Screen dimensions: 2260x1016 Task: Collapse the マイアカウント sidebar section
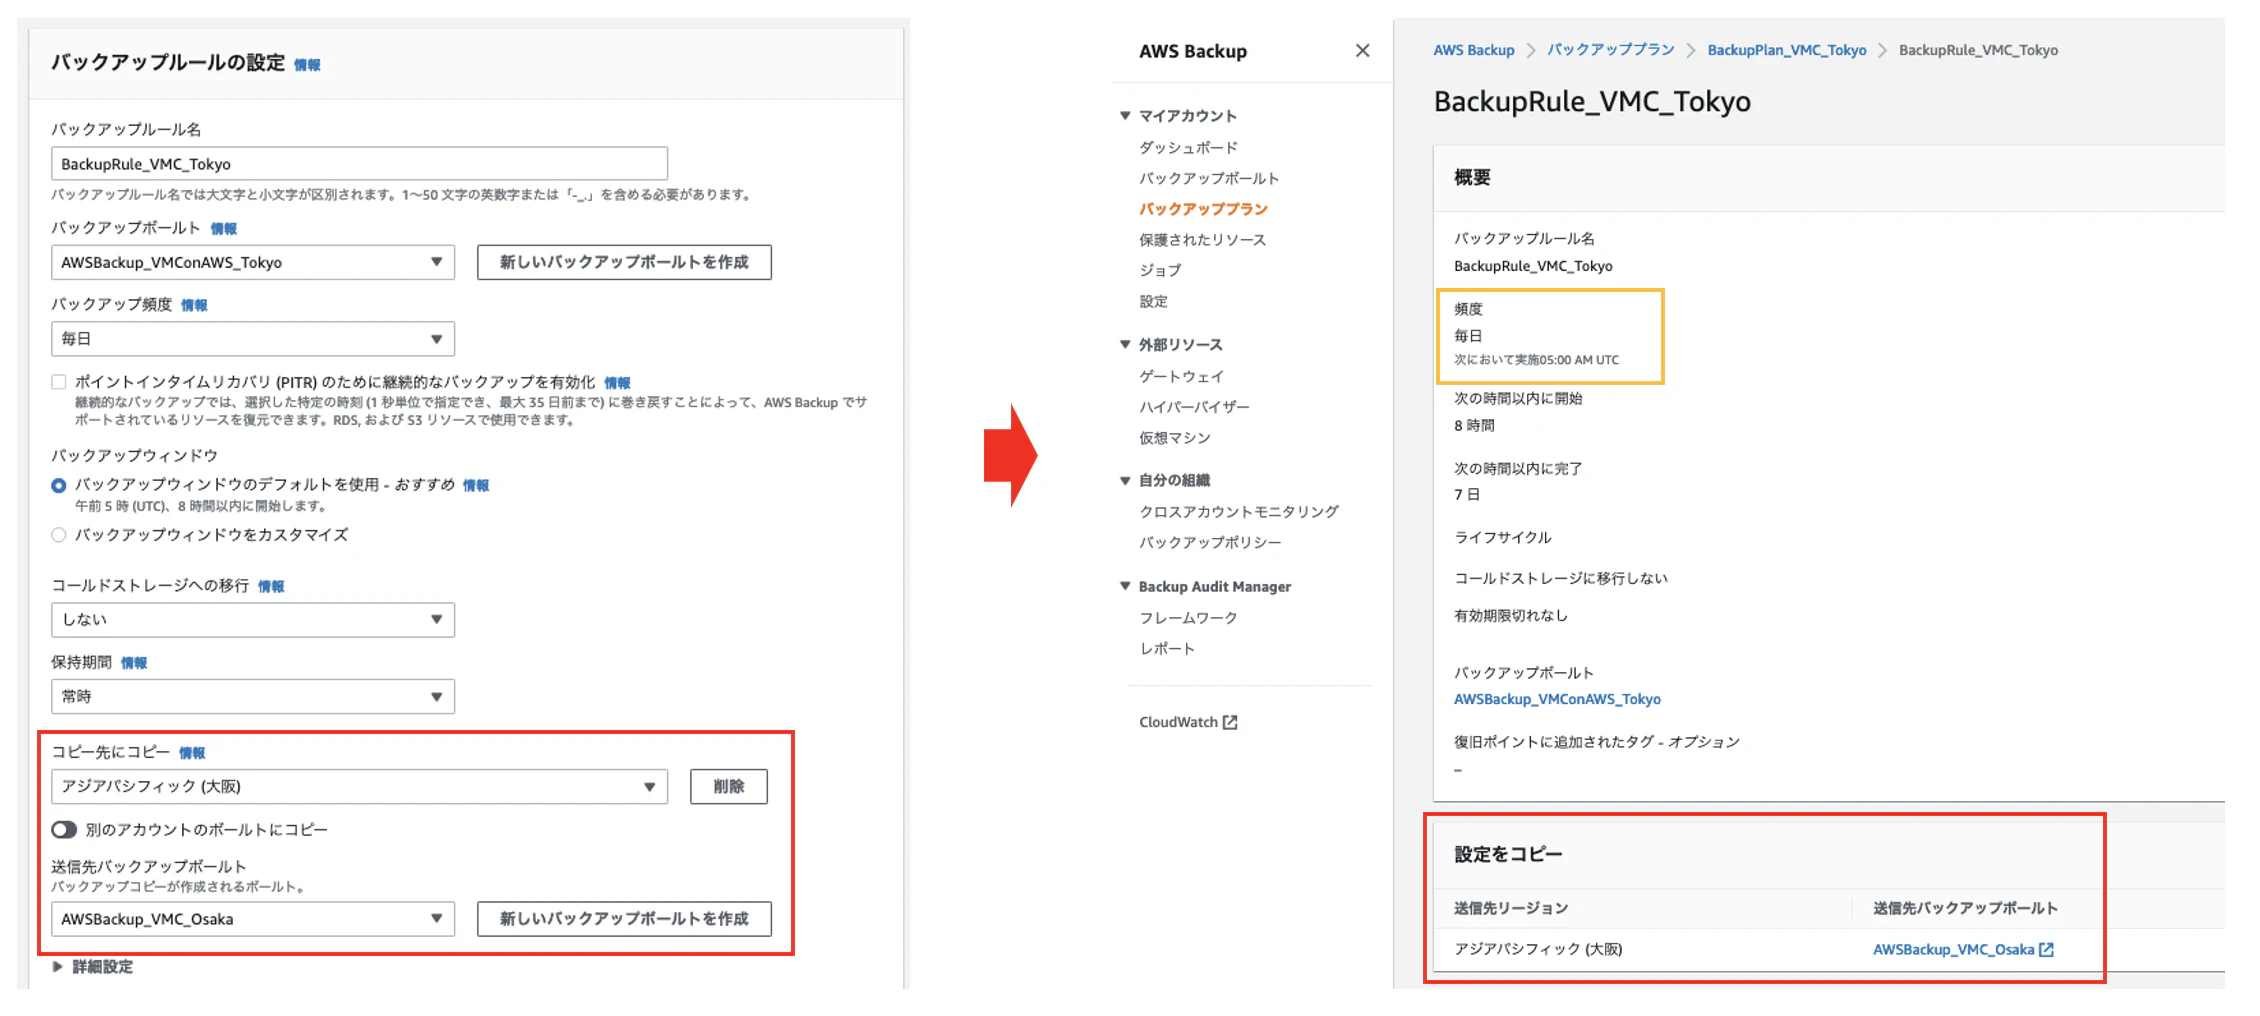1125,116
